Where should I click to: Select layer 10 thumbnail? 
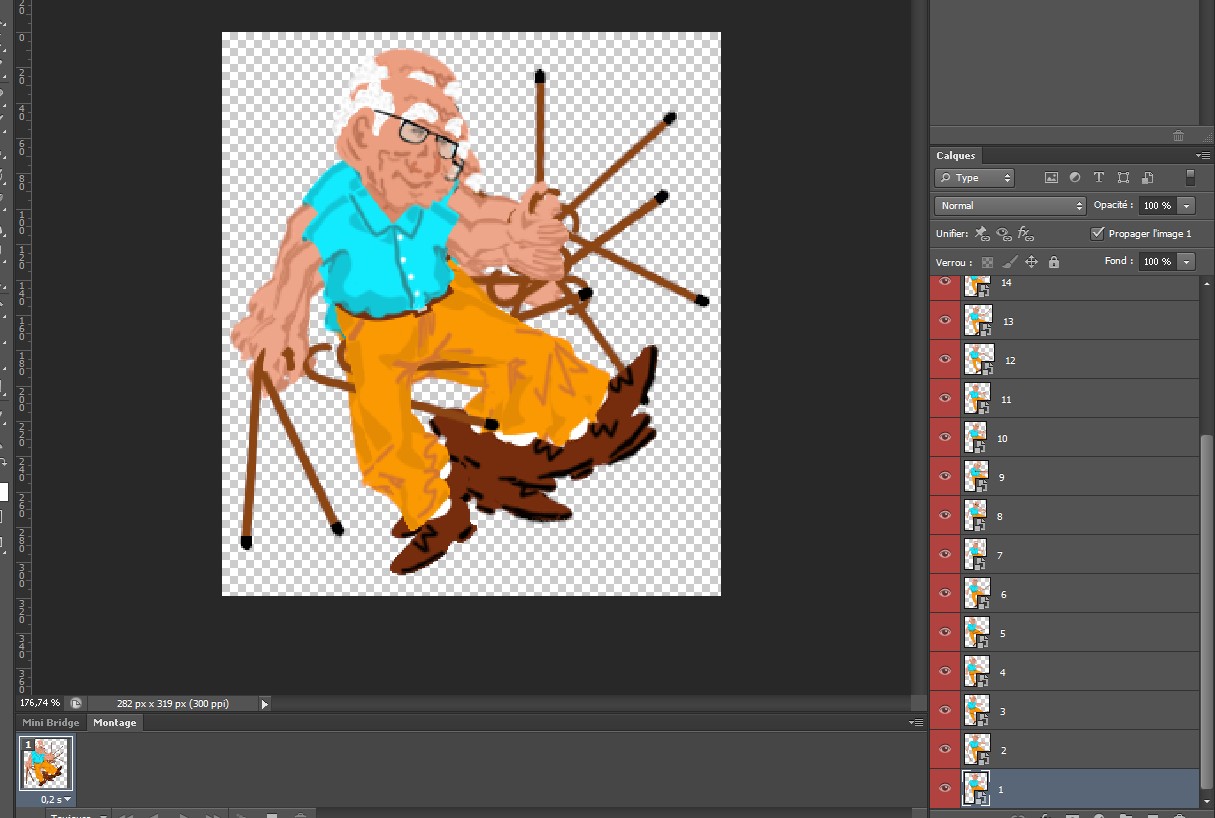point(976,437)
